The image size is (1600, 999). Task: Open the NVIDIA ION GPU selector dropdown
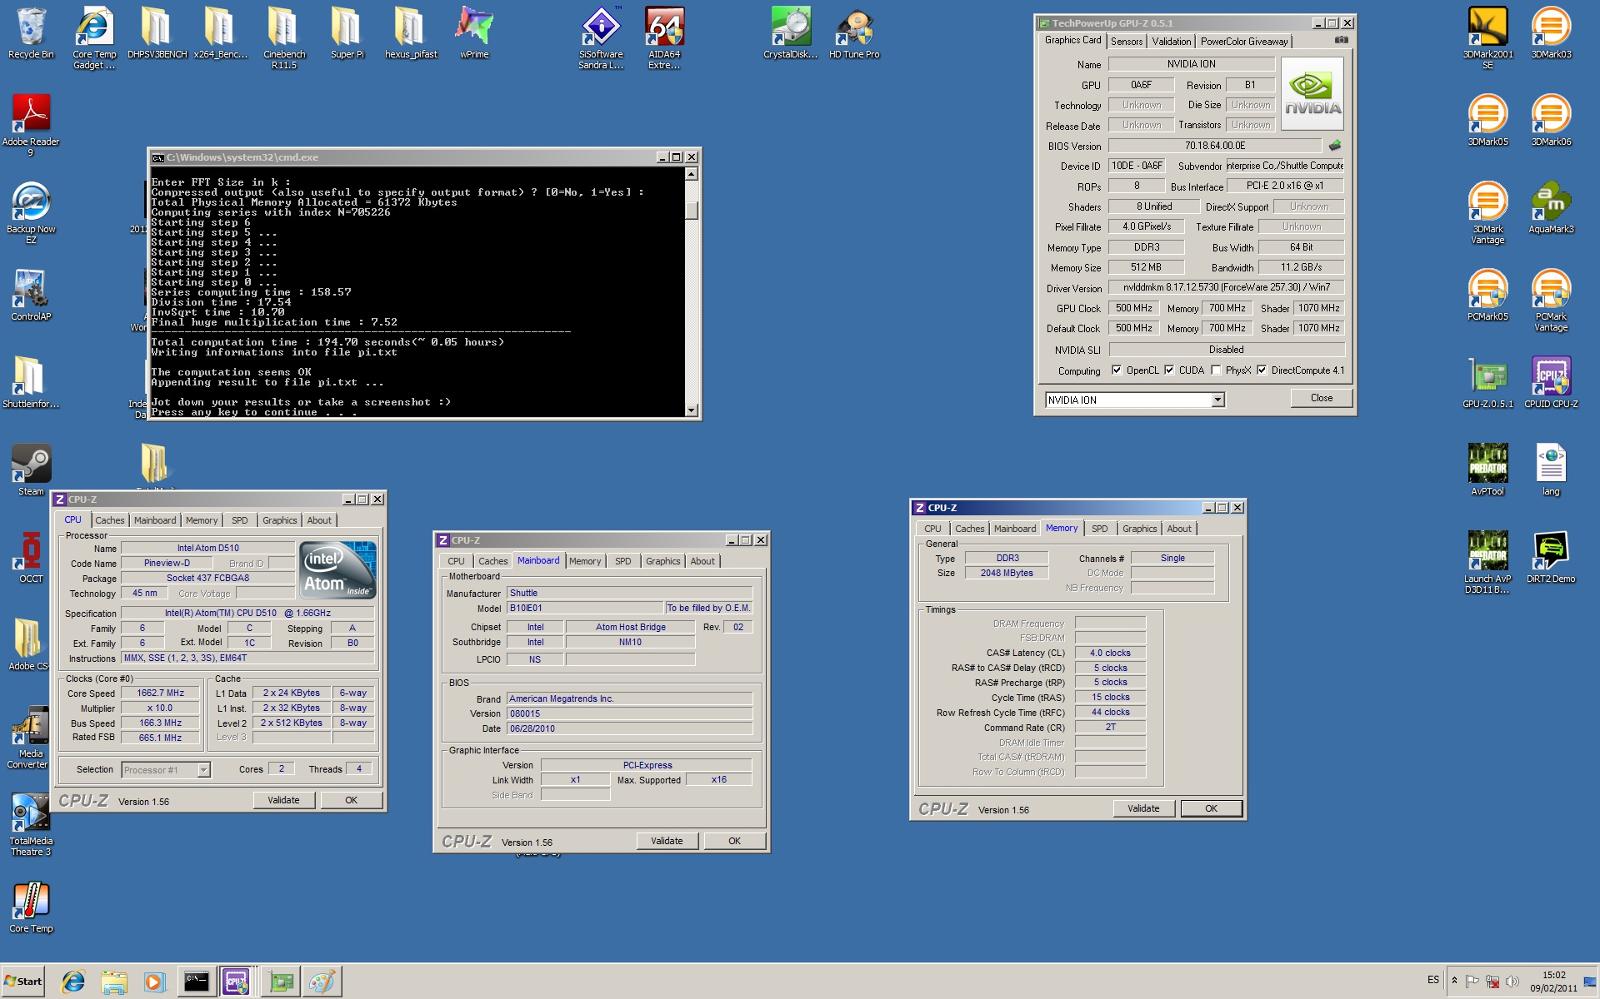(1217, 400)
